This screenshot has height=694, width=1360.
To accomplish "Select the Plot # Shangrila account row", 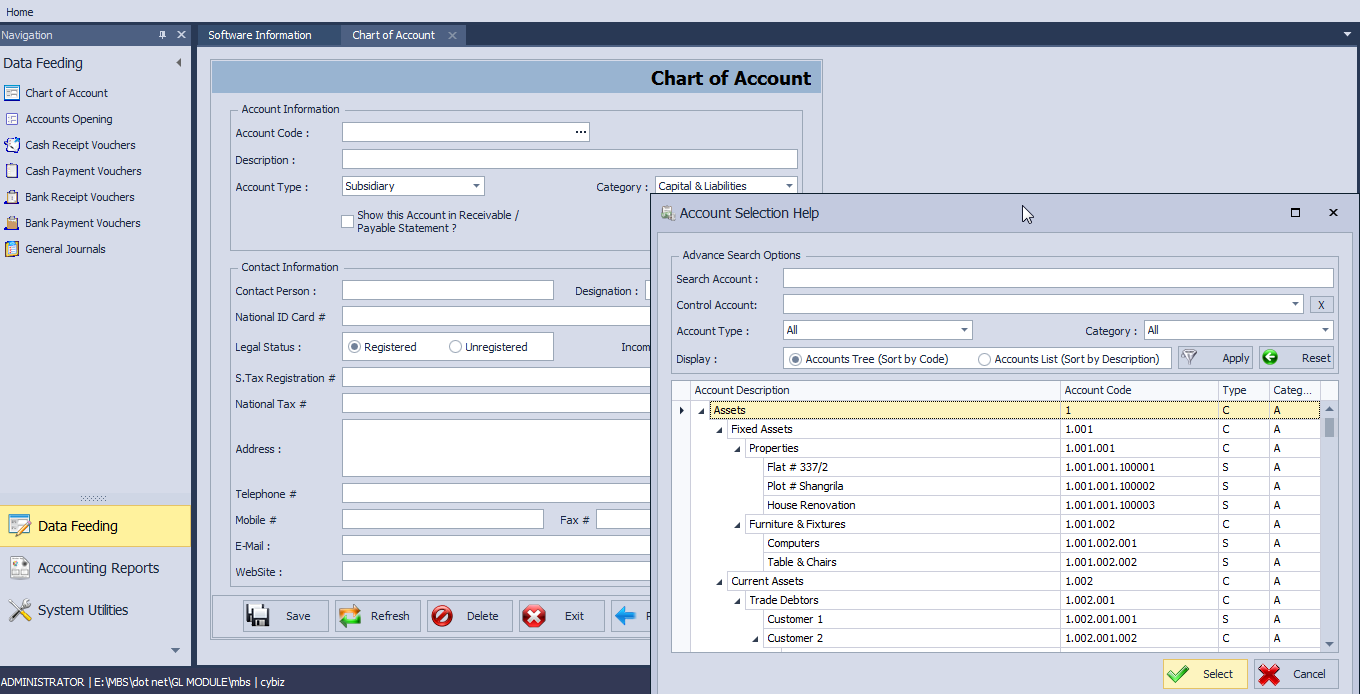I will pyautogui.click(x=1005, y=486).
